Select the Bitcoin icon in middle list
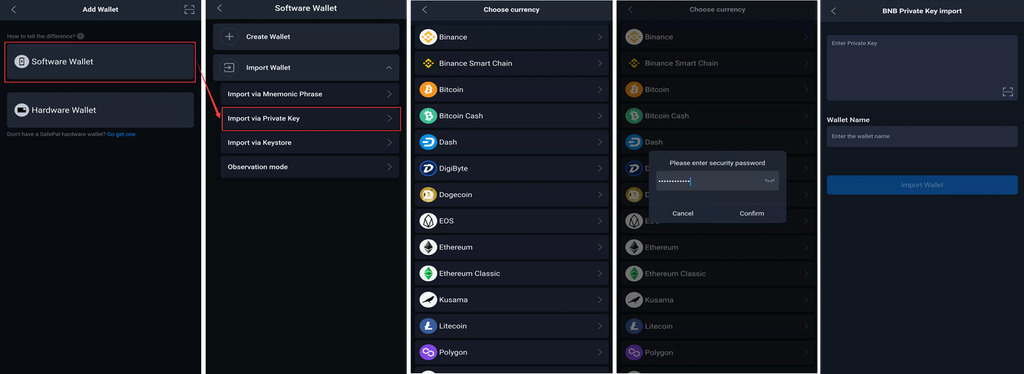Screen dimensions: 1024x374 click(x=428, y=89)
